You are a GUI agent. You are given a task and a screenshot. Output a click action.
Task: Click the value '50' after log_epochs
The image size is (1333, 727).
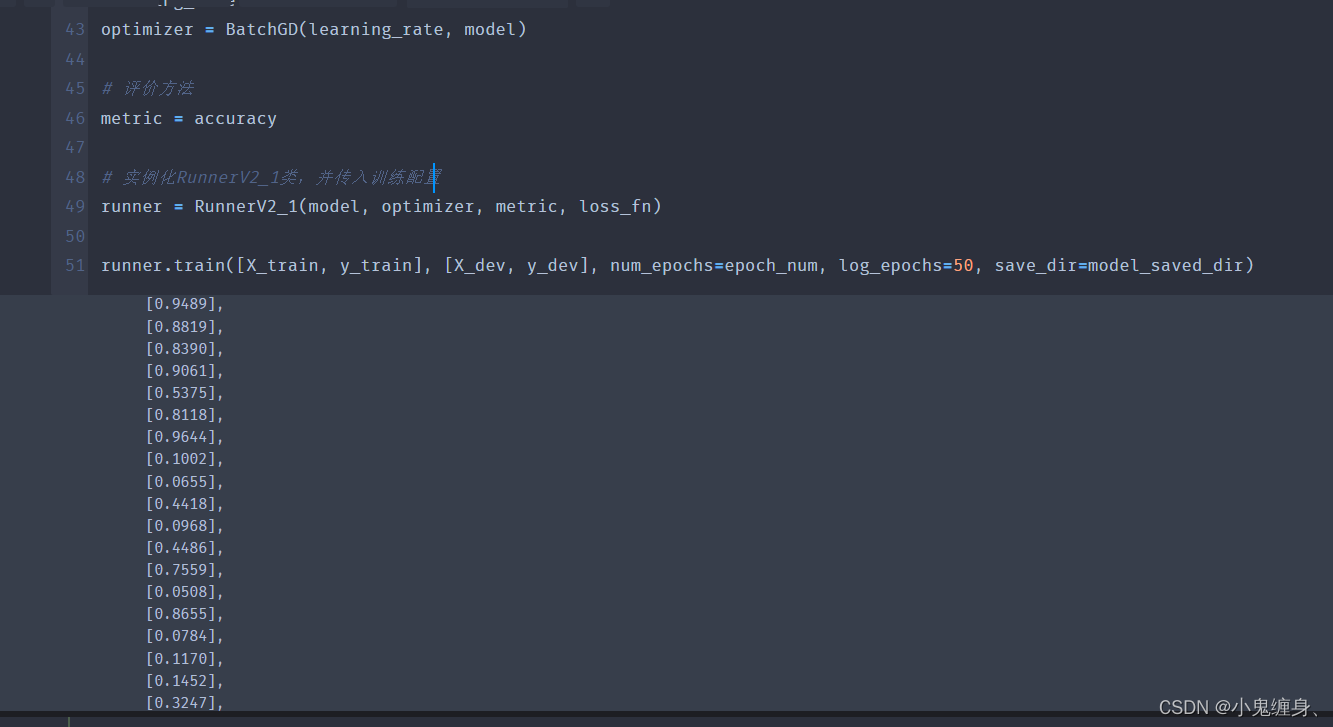pyautogui.click(x=963, y=266)
